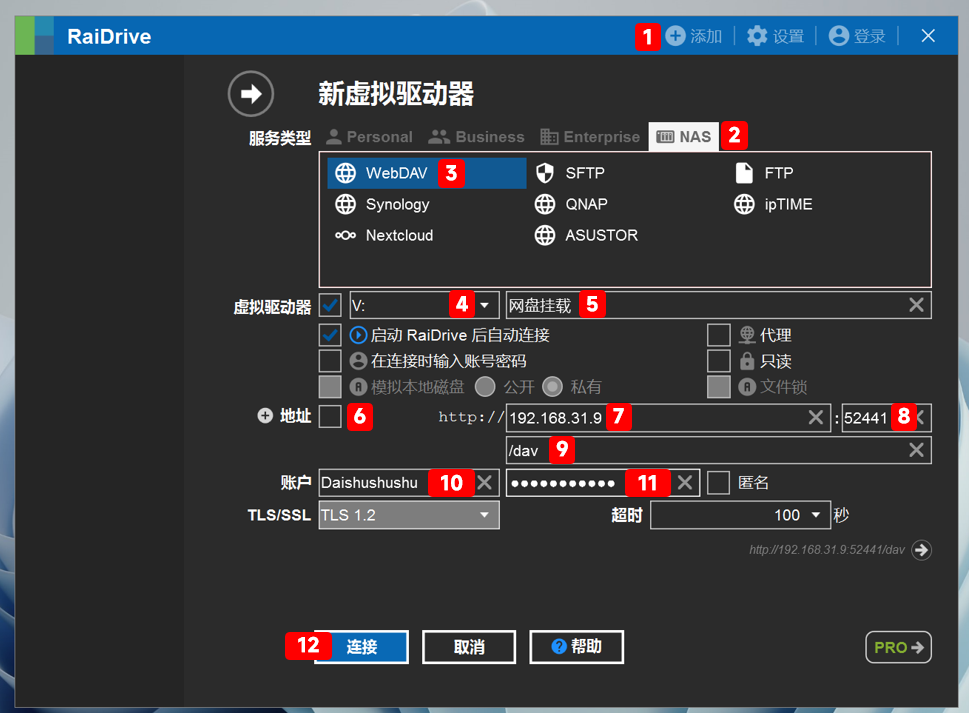Screen dimensions: 970x716
Task: Select the 公开 radio button
Action: tap(485, 387)
